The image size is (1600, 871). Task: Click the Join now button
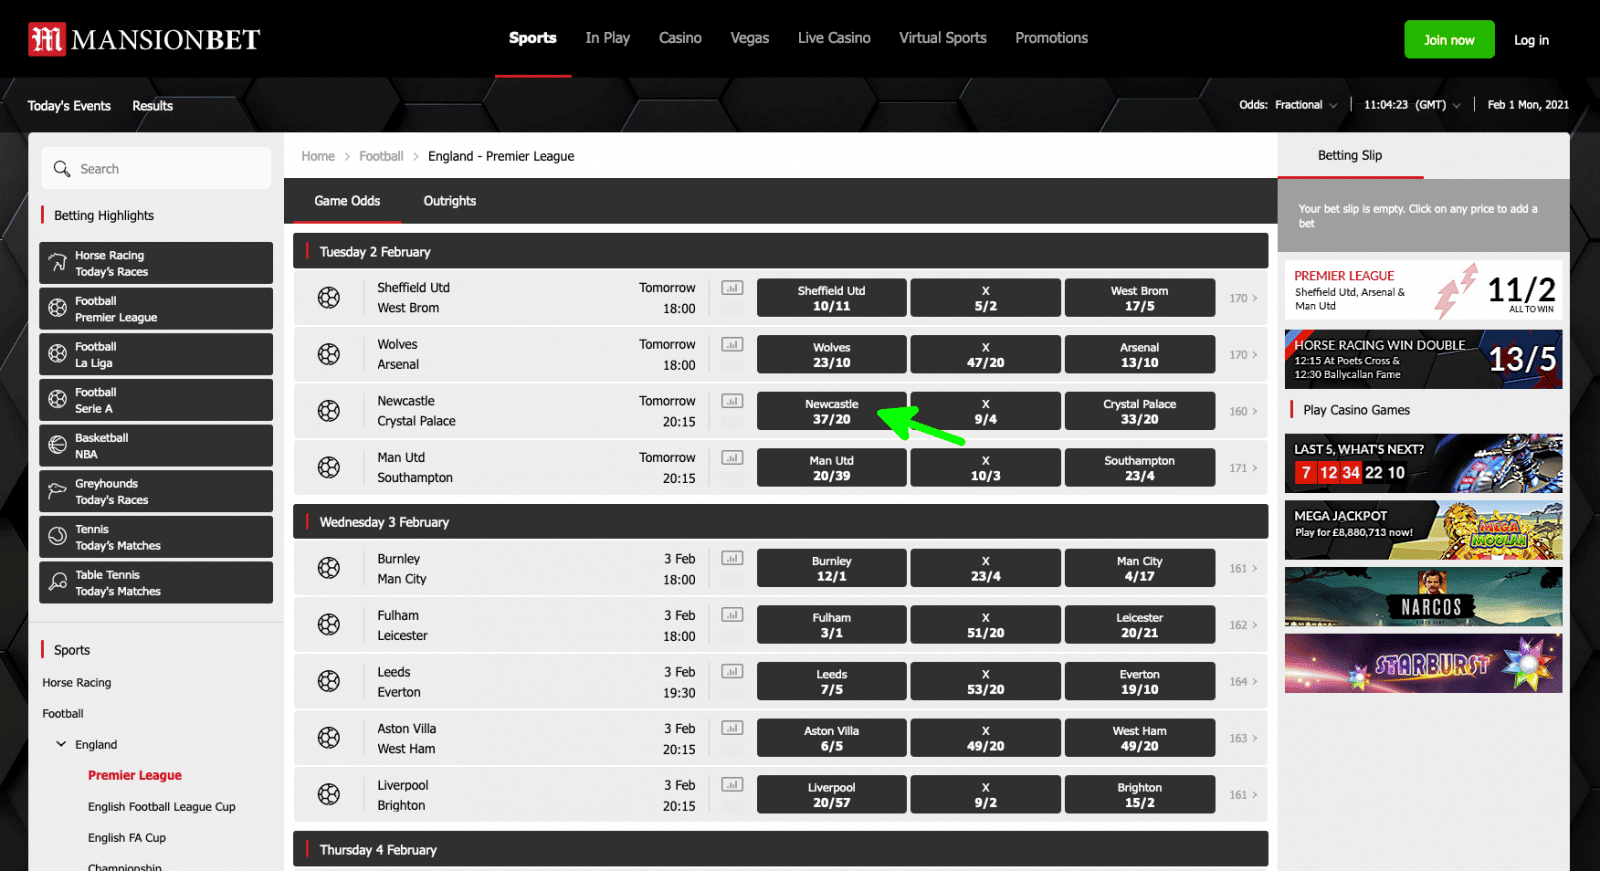1449,40
